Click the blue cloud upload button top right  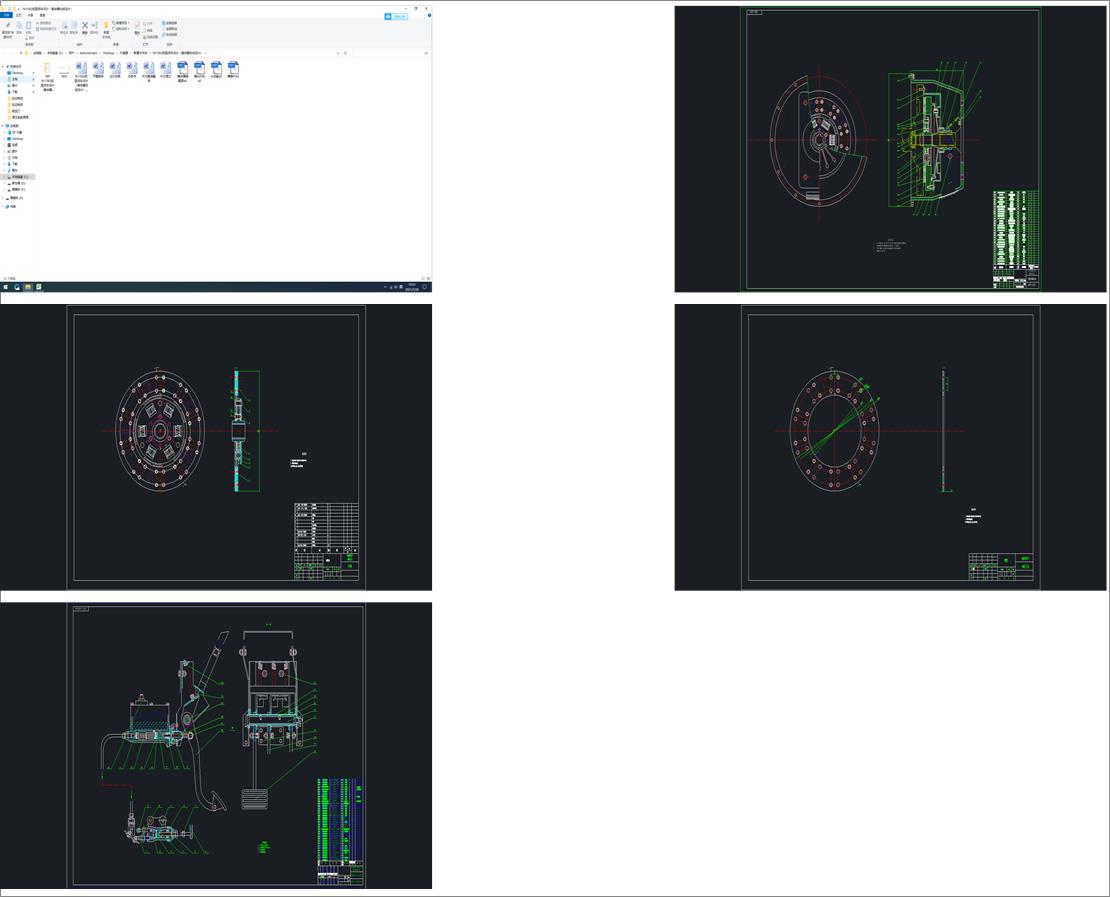pyautogui.click(x=396, y=16)
